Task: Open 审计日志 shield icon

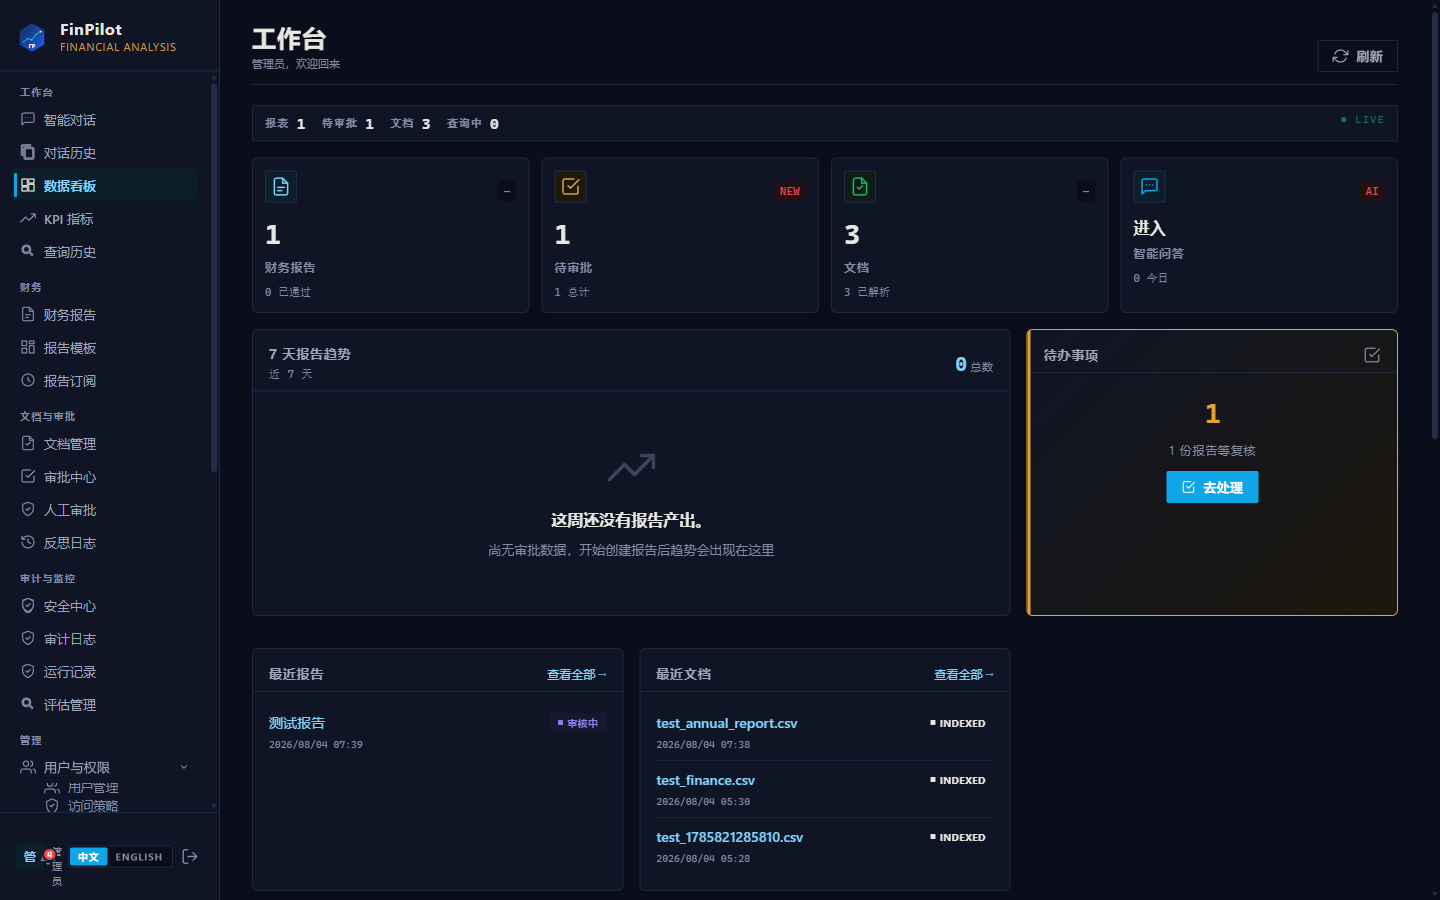Action: tap(28, 638)
